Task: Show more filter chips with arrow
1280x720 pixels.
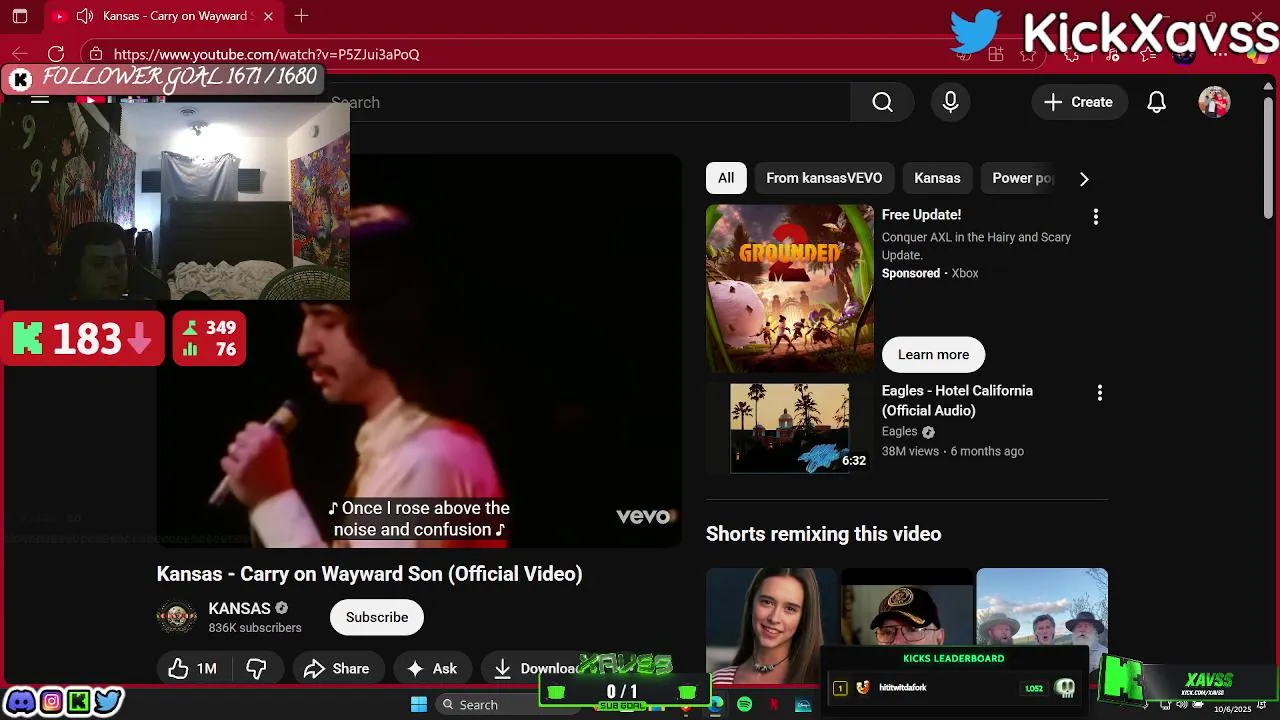Action: 1084,178
